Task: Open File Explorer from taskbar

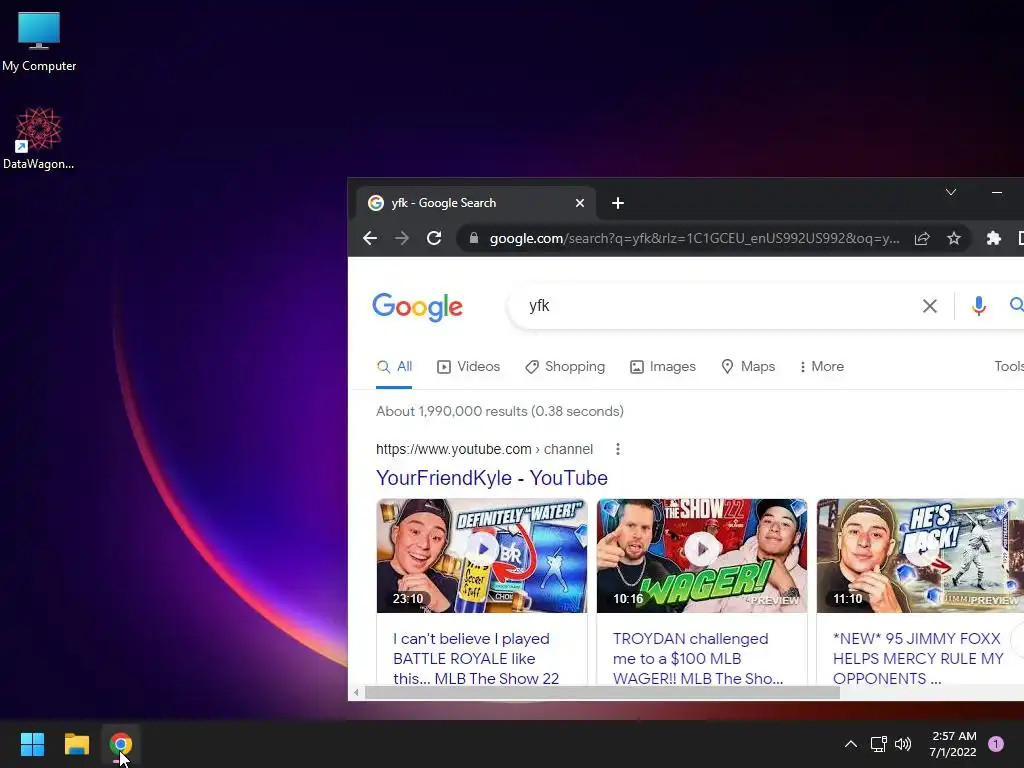Action: coord(76,744)
